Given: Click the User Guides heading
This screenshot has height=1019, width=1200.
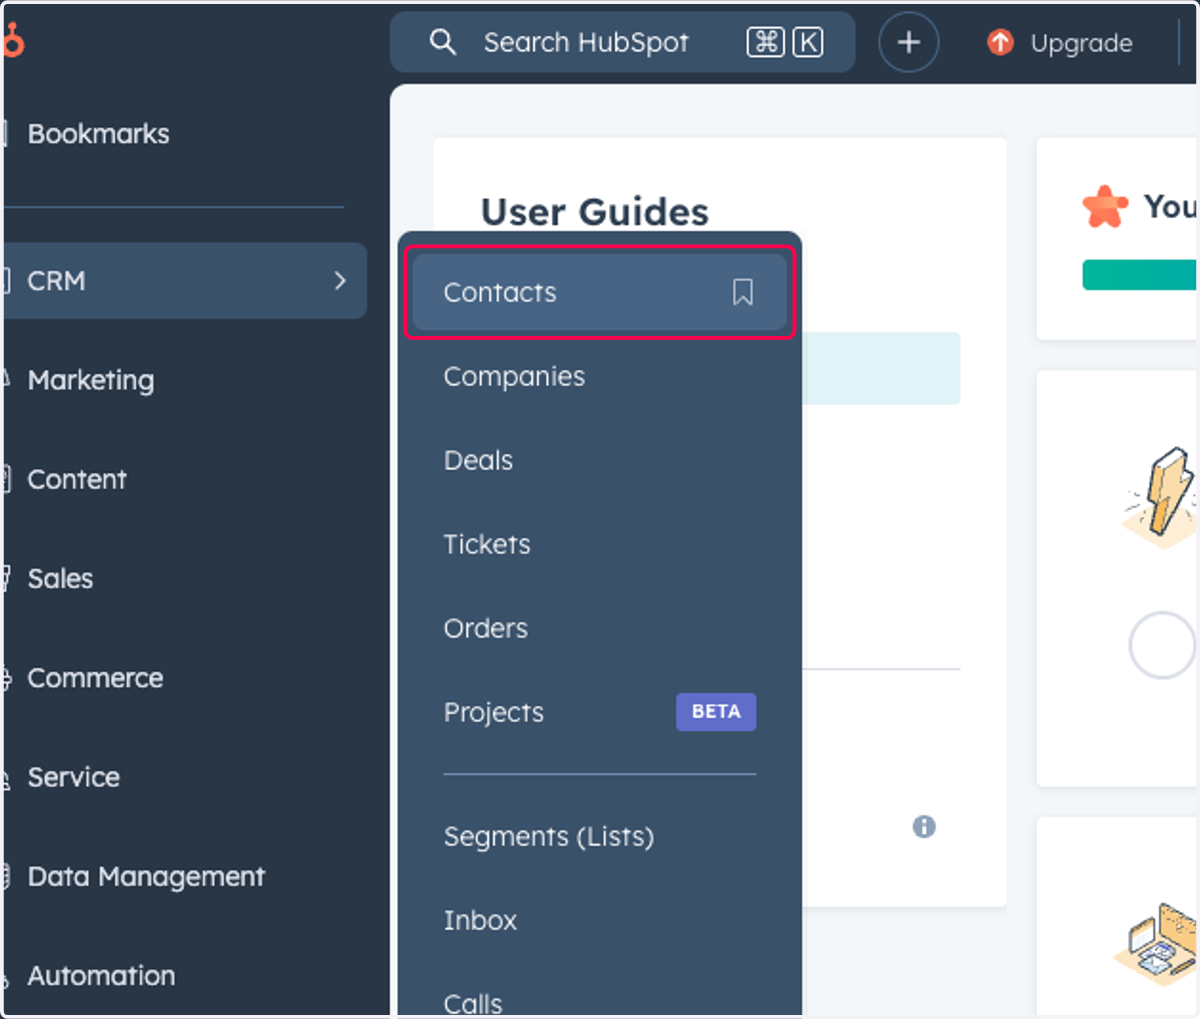Looking at the screenshot, I should click(595, 212).
